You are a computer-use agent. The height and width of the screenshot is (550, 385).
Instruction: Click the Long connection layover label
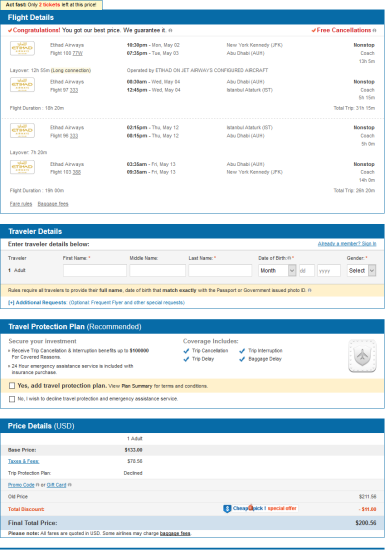pyautogui.click(x=71, y=71)
